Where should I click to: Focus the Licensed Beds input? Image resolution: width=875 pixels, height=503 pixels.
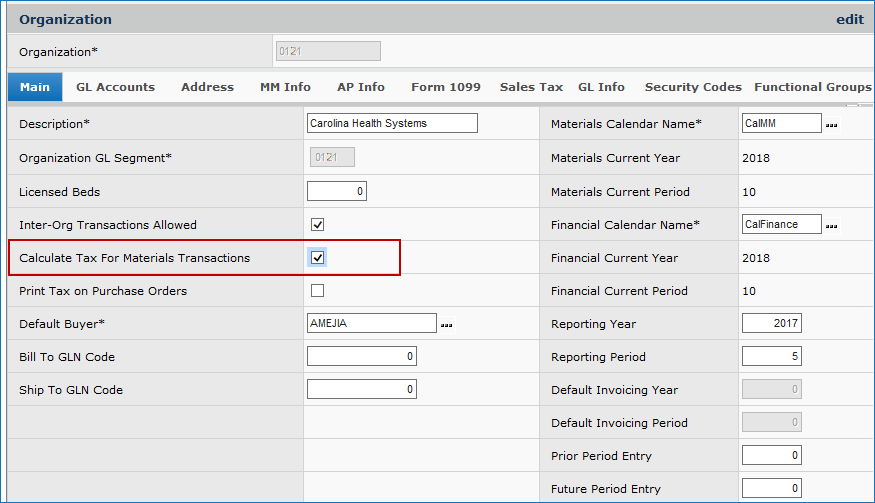pos(337,191)
